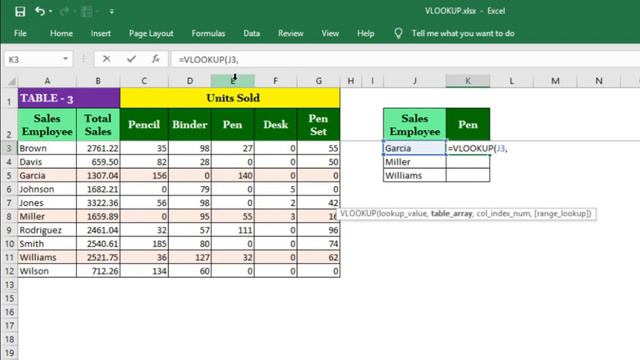Viewport: 640px width, 360px height.
Task: Select column J header
Action: click(414, 81)
